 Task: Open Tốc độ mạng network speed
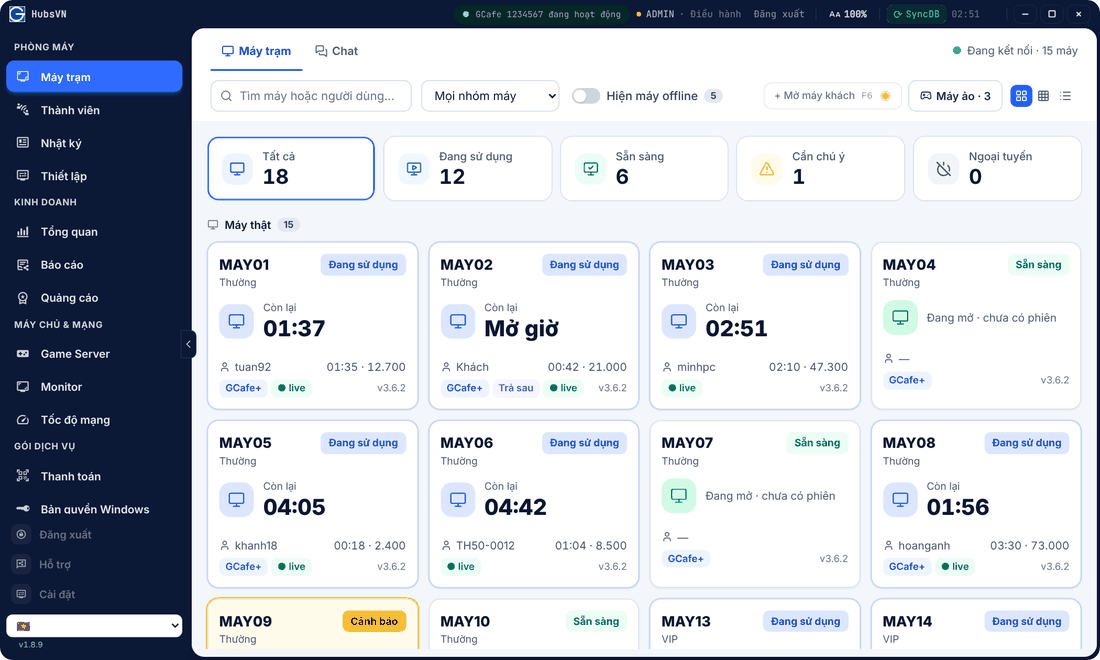(x=94, y=419)
